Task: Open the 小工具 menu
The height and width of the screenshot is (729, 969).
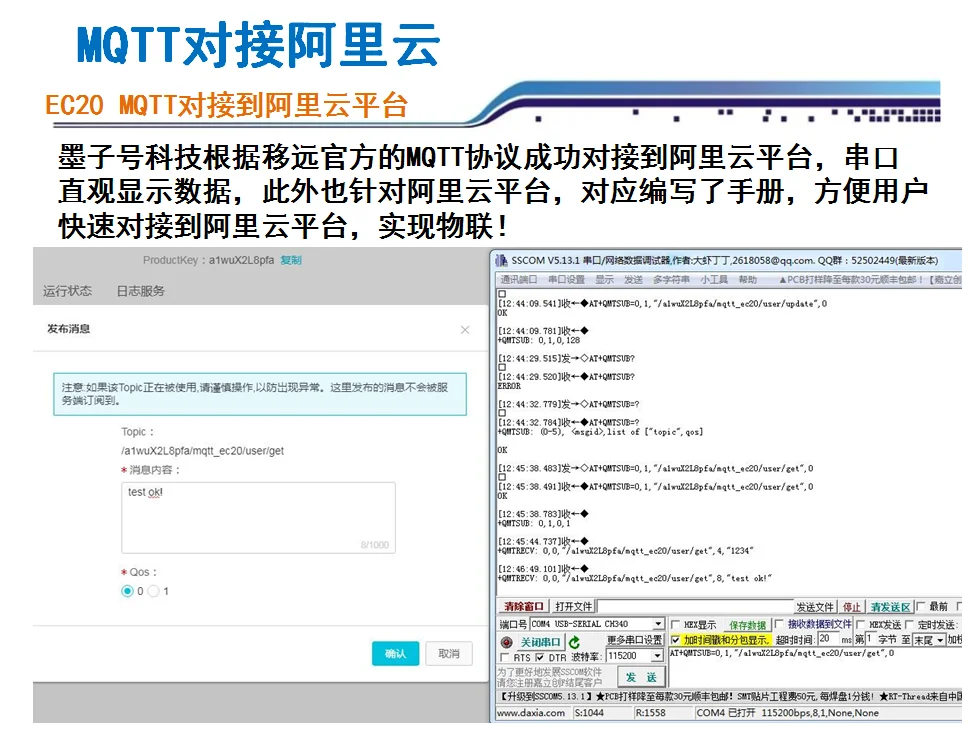Action: (714, 280)
